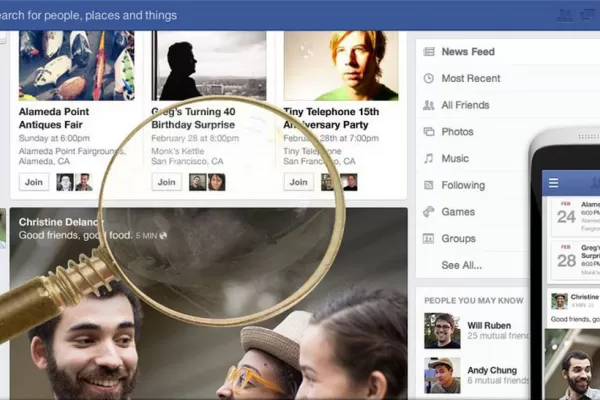Image resolution: width=600 pixels, height=400 pixels.
Task: Open Andy Chung's profile name link
Action: (x=492, y=370)
